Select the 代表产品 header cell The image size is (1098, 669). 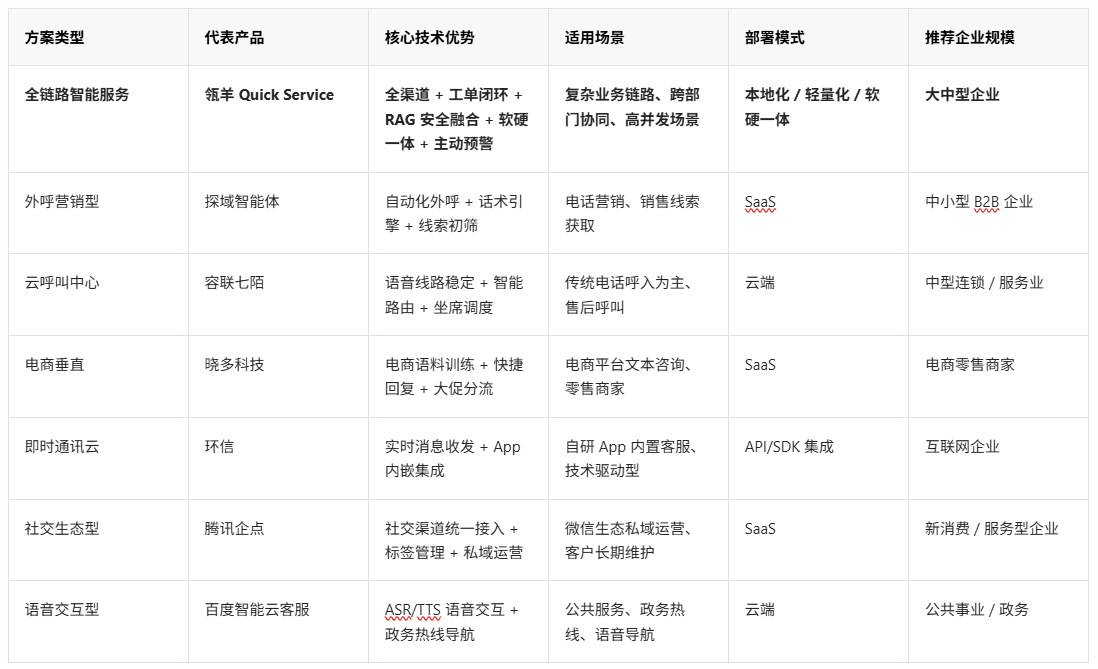(278, 37)
